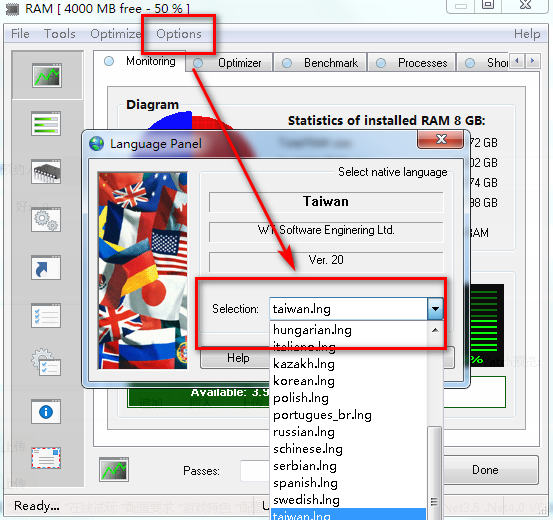
Task: Click the envelope mail sidebar icon
Action: pos(46,458)
